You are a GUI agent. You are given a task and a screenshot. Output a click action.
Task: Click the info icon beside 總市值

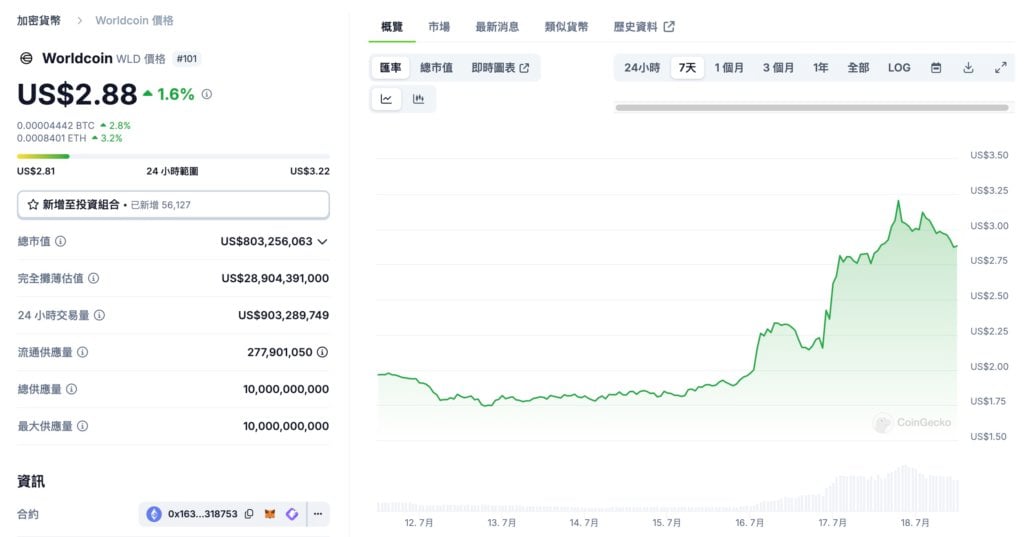tap(61, 241)
